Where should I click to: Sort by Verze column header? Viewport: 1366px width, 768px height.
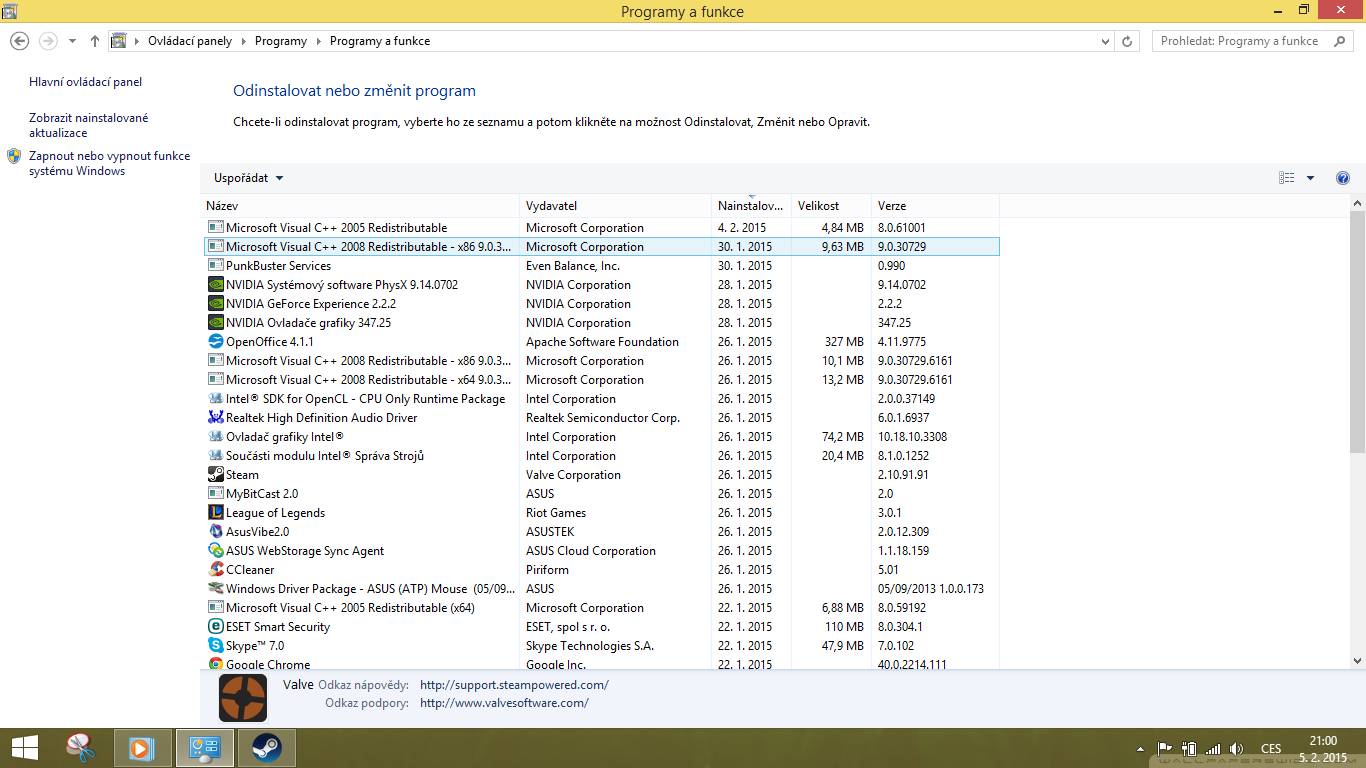935,205
